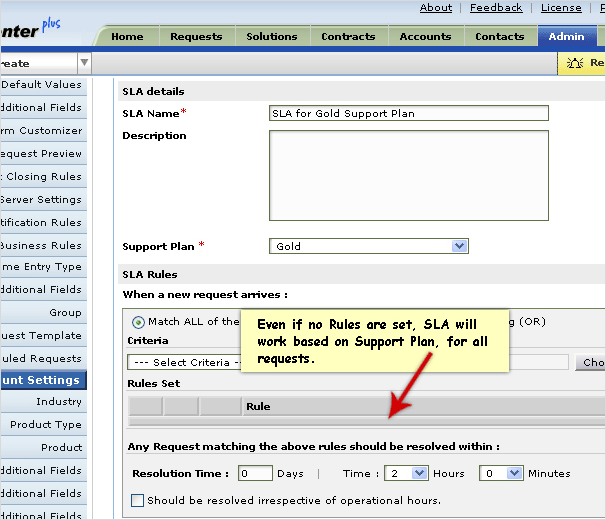Open the Contracts tab
606x520 pixels.
pos(348,37)
